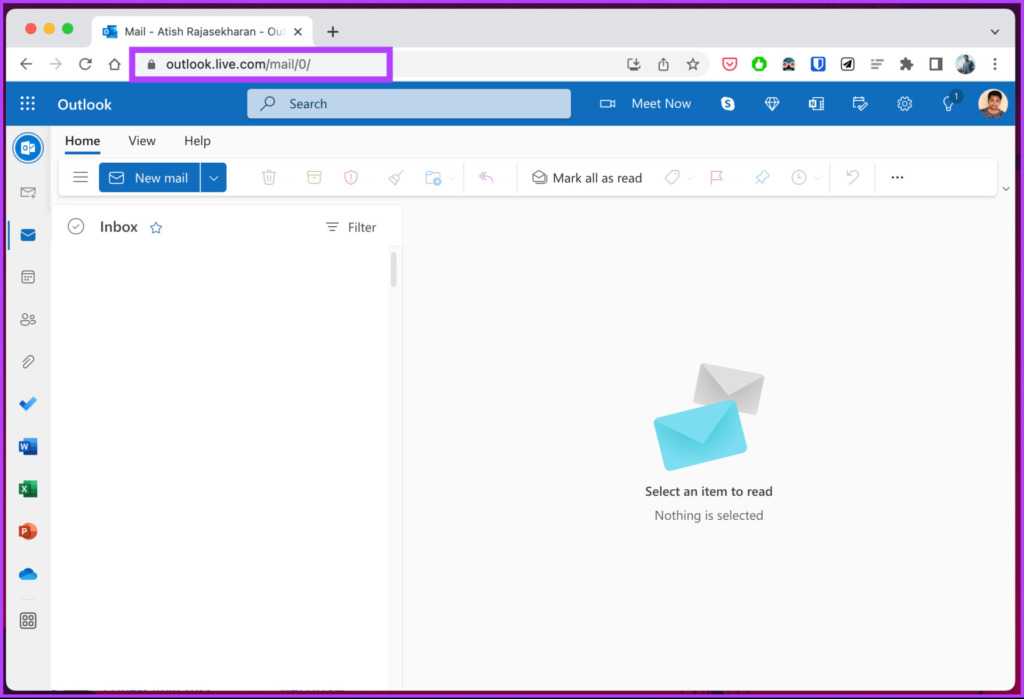Open a new browser tab
This screenshot has width=1024, height=699.
click(x=332, y=31)
